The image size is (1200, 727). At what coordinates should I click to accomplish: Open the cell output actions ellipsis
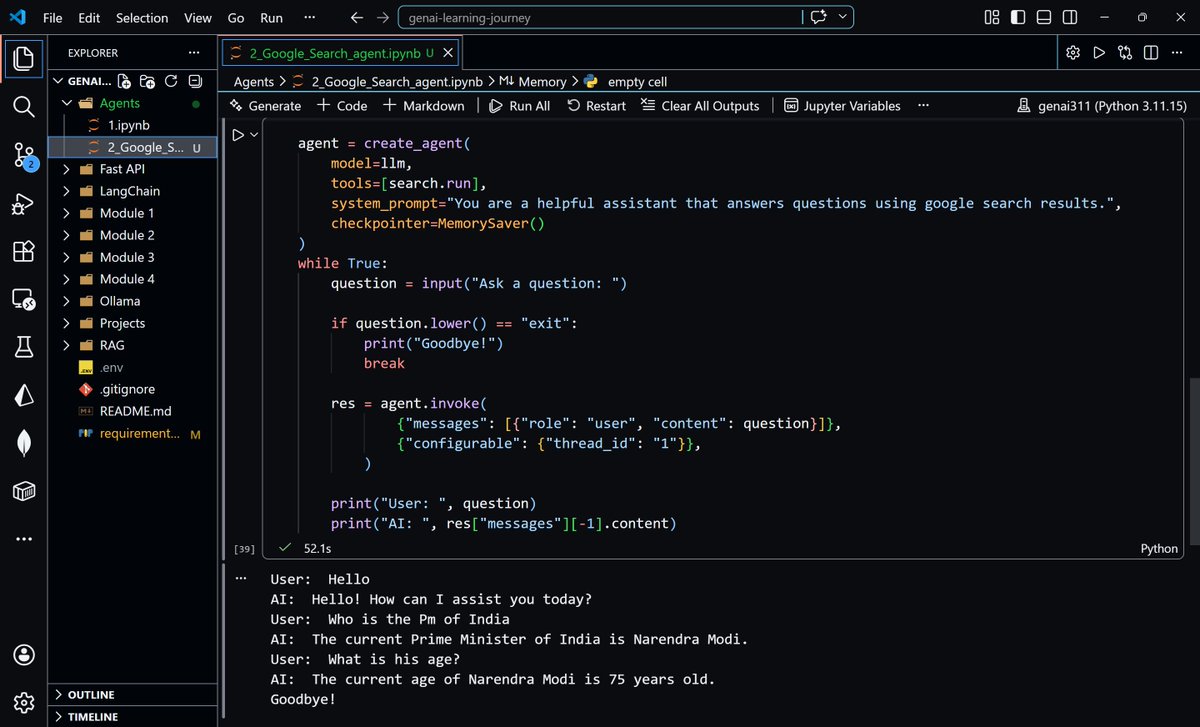pyautogui.click(x=240, y=578)
